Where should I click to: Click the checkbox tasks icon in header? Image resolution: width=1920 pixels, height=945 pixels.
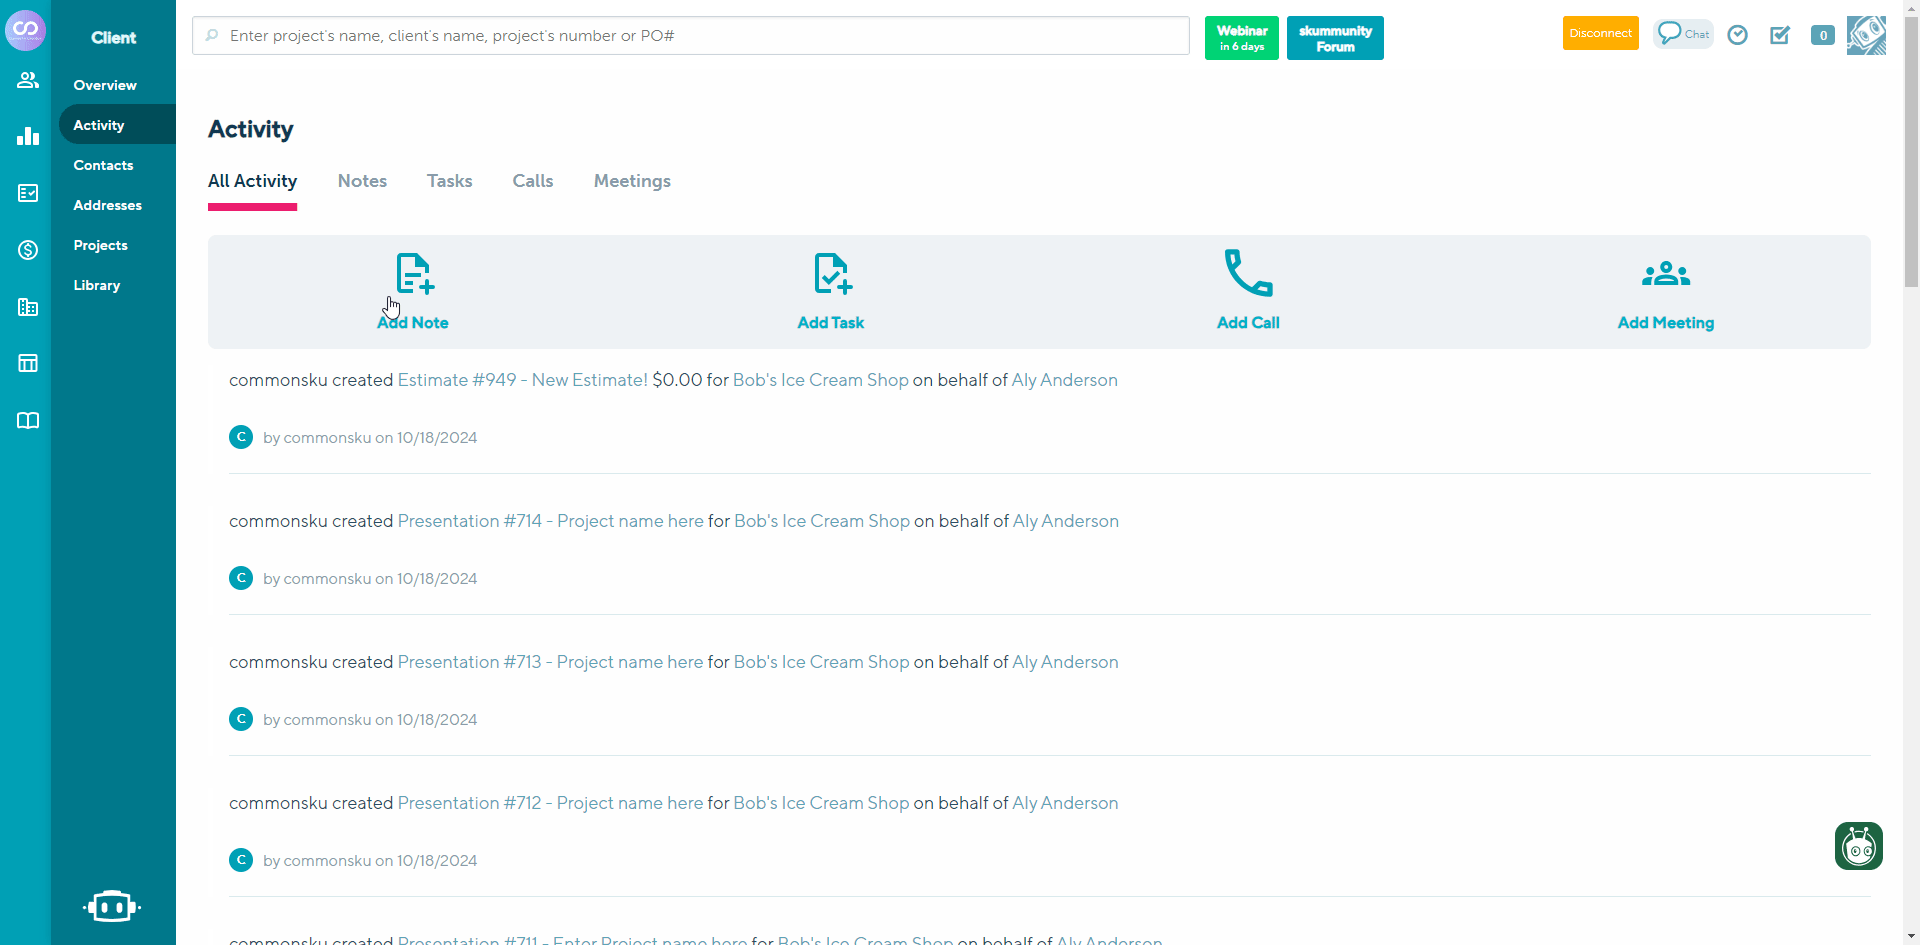1780,35
